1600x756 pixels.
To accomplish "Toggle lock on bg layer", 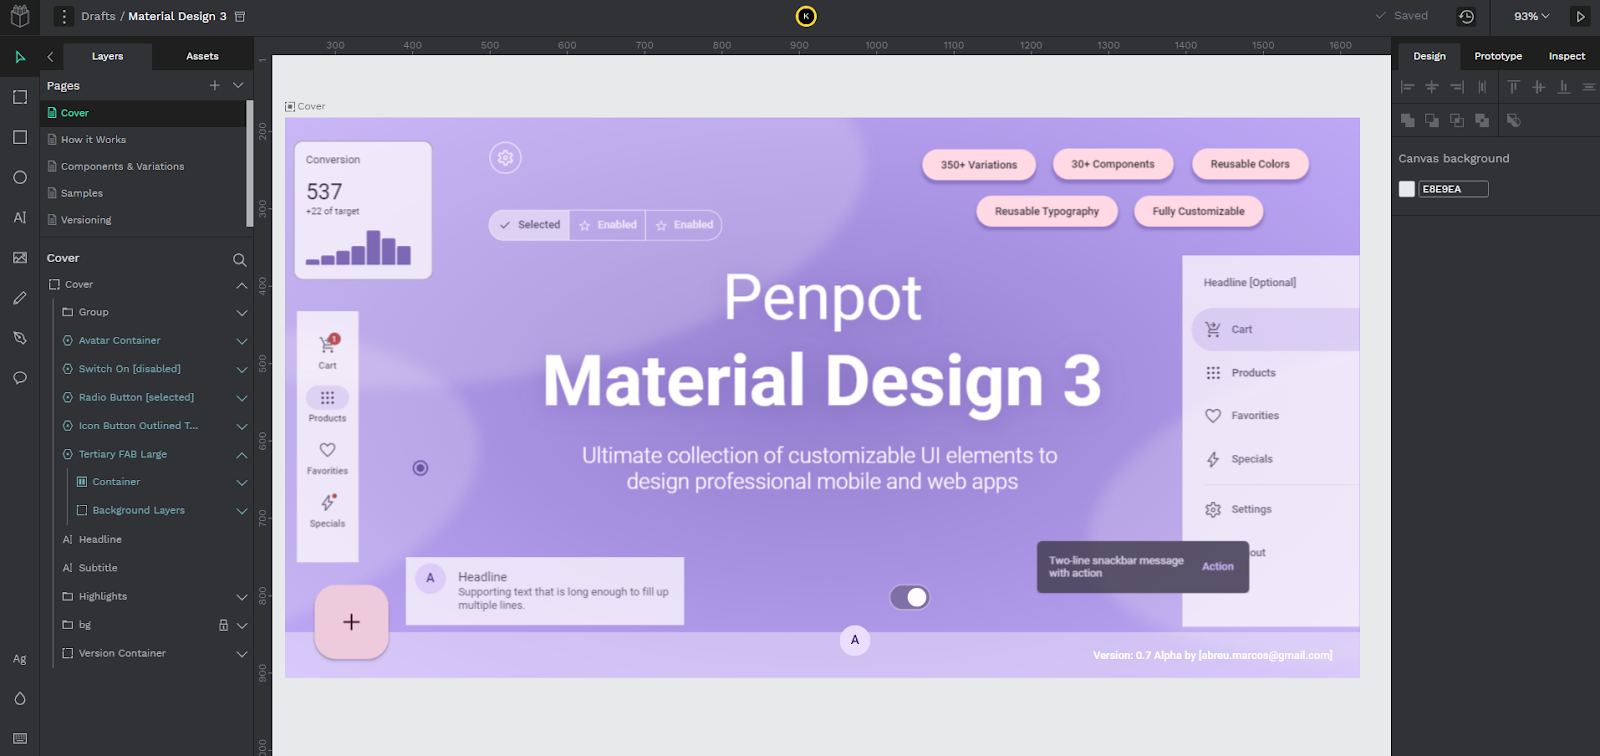I will [223, 625].
